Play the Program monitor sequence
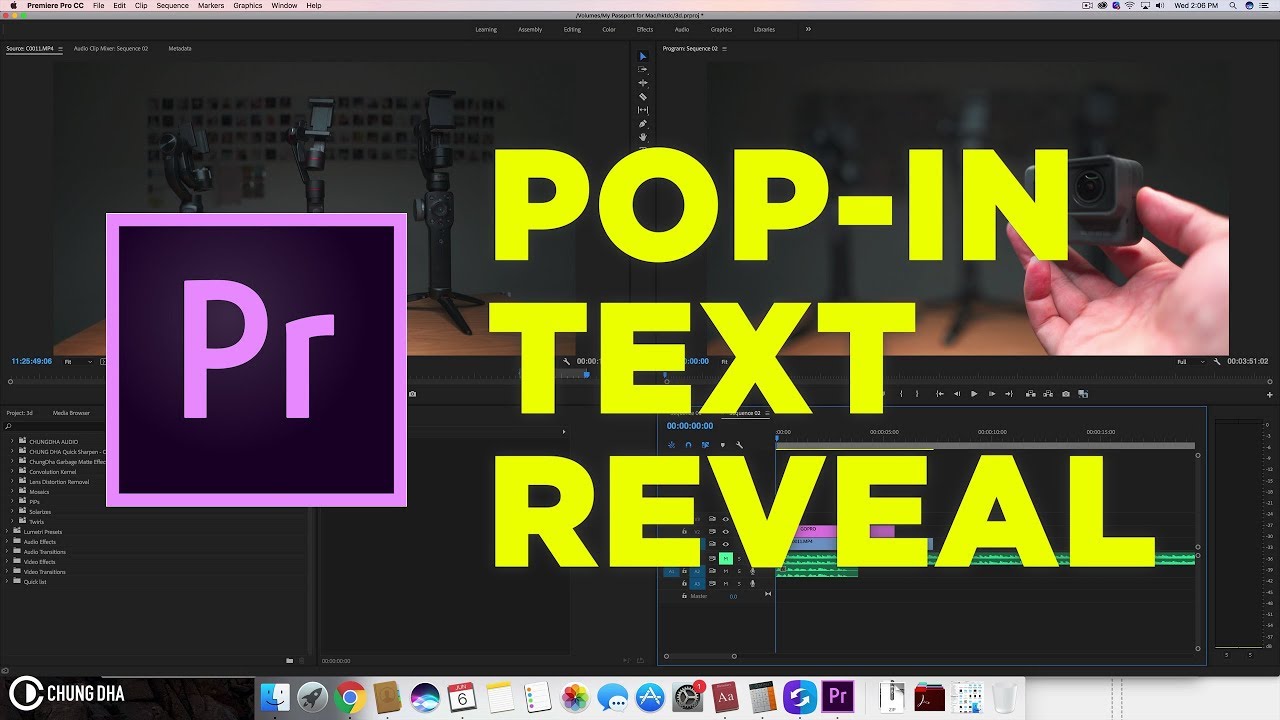1280x720 pixels. pyautogui.click(x=974, y=394)
